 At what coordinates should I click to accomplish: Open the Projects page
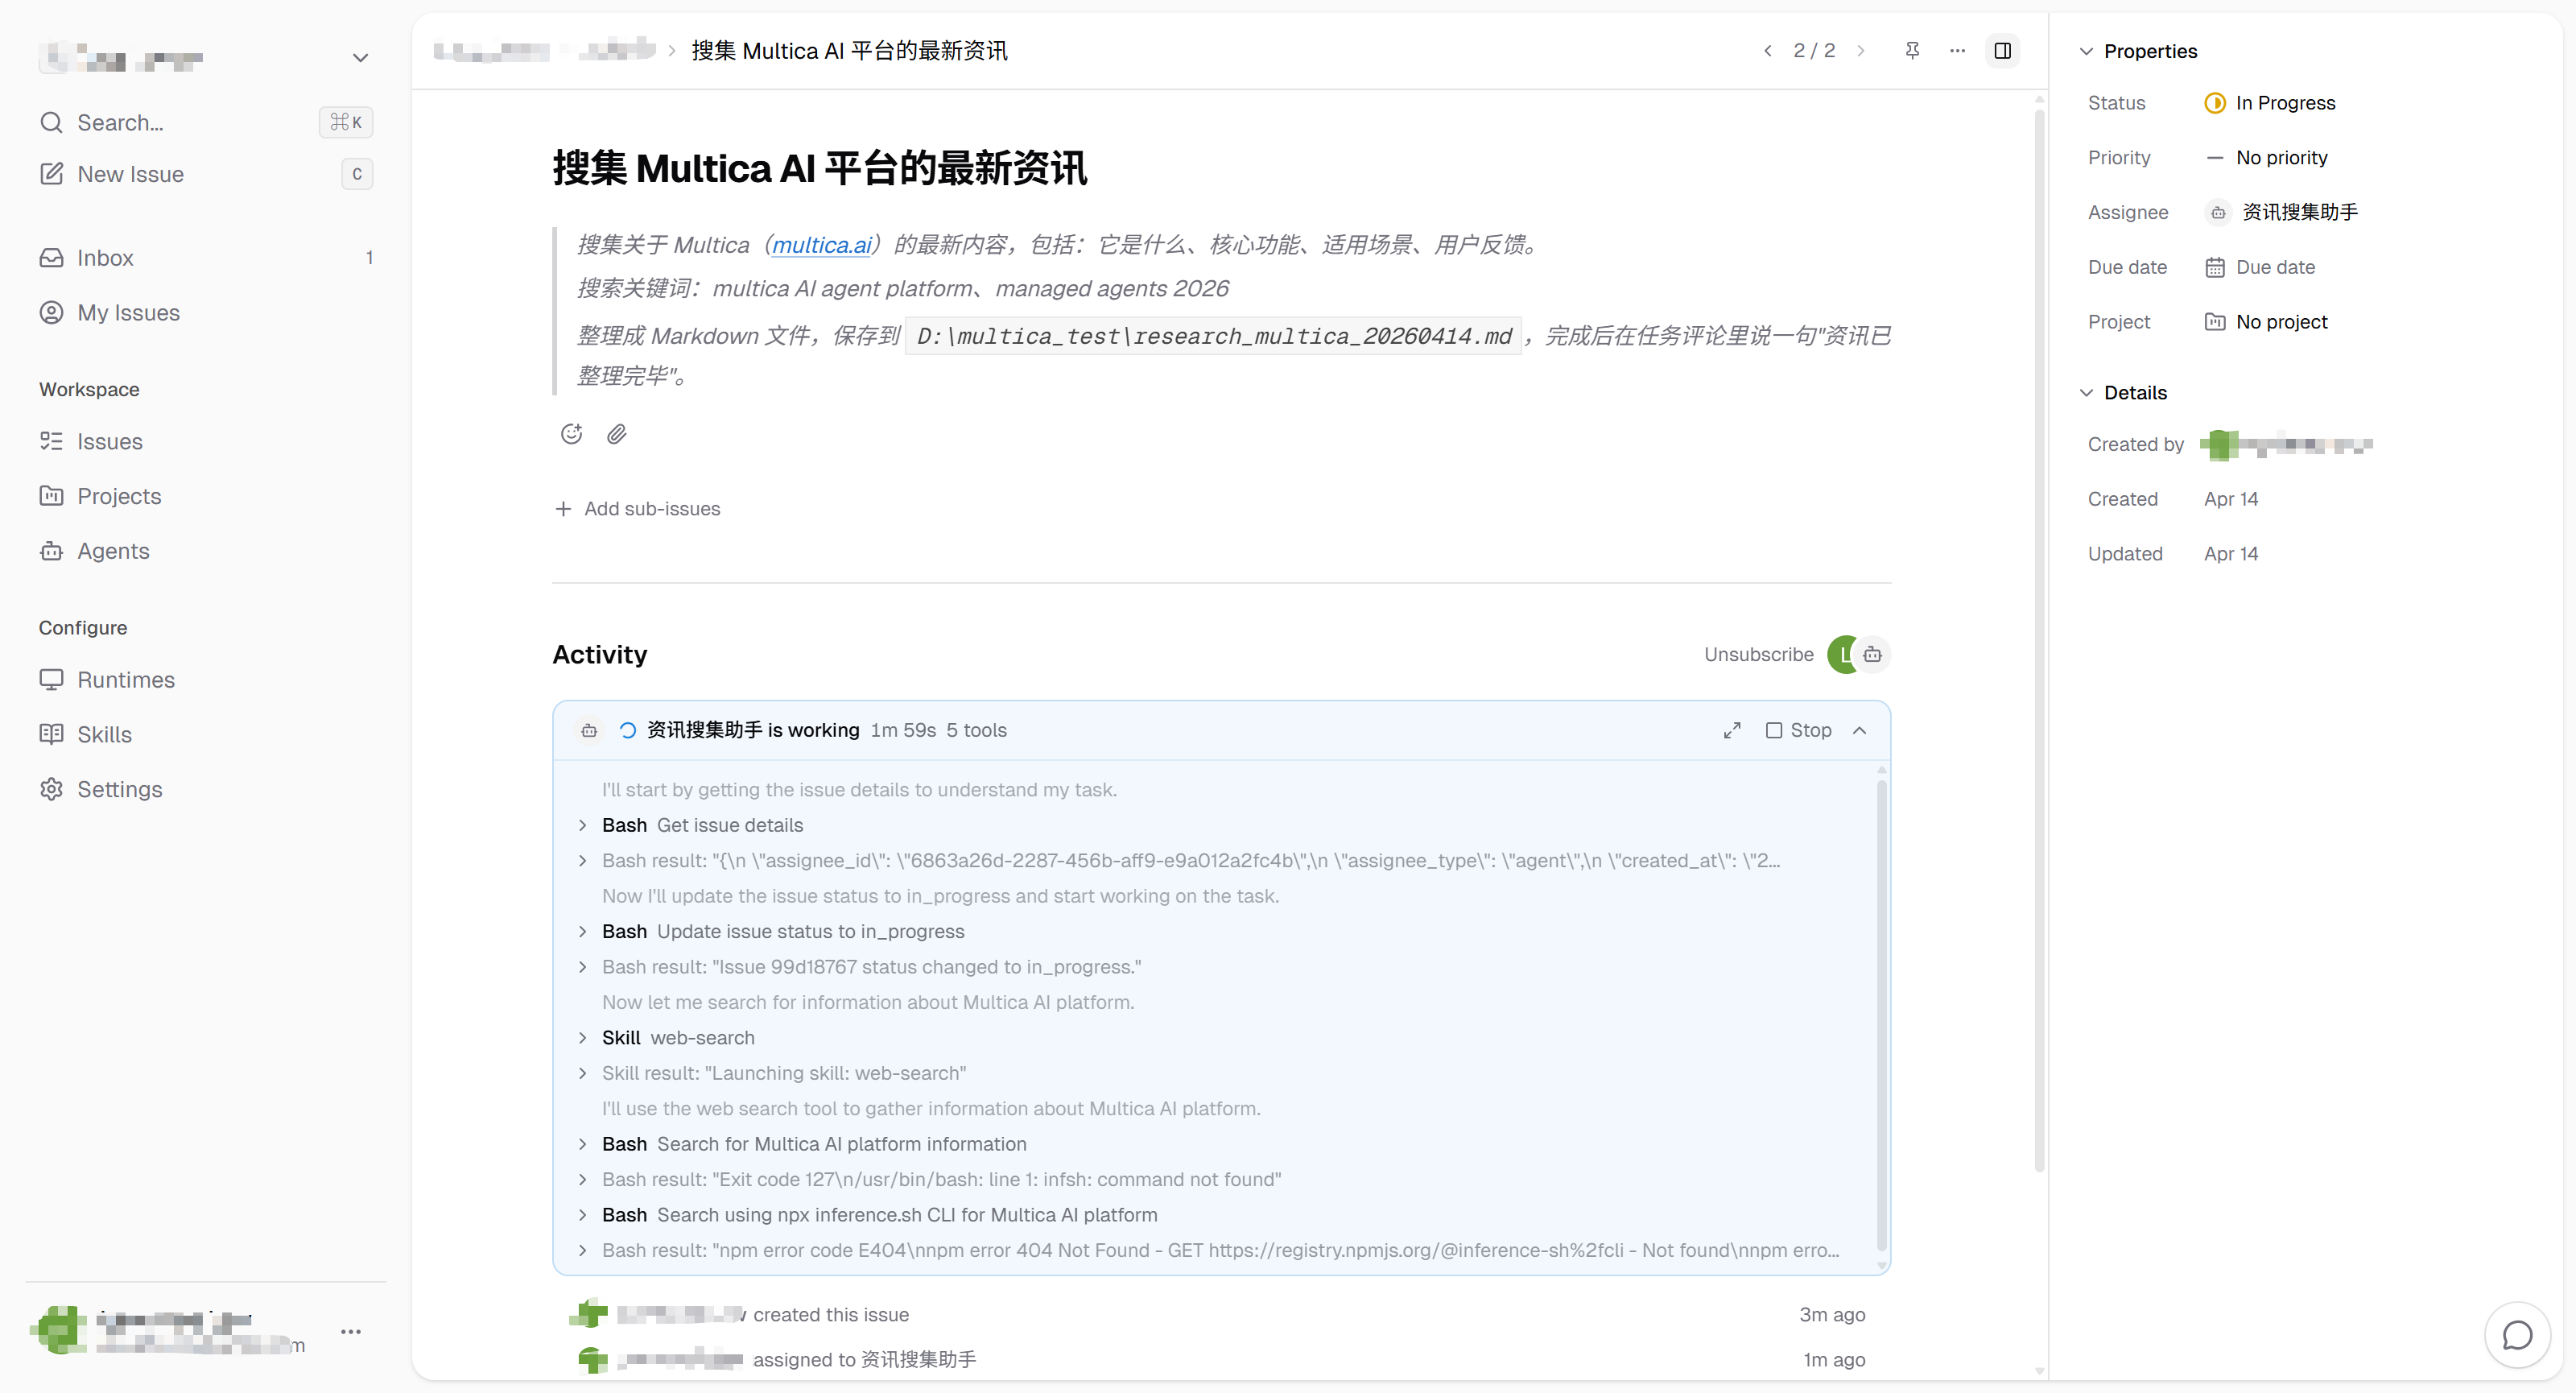pos(205,496)
